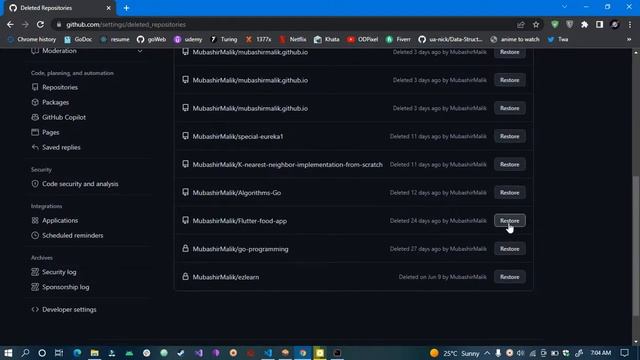Viewport: 640px width, 360px height.
Task: Click the repo icon beside Flutter-food-app
Action: (x=185, y=220)
